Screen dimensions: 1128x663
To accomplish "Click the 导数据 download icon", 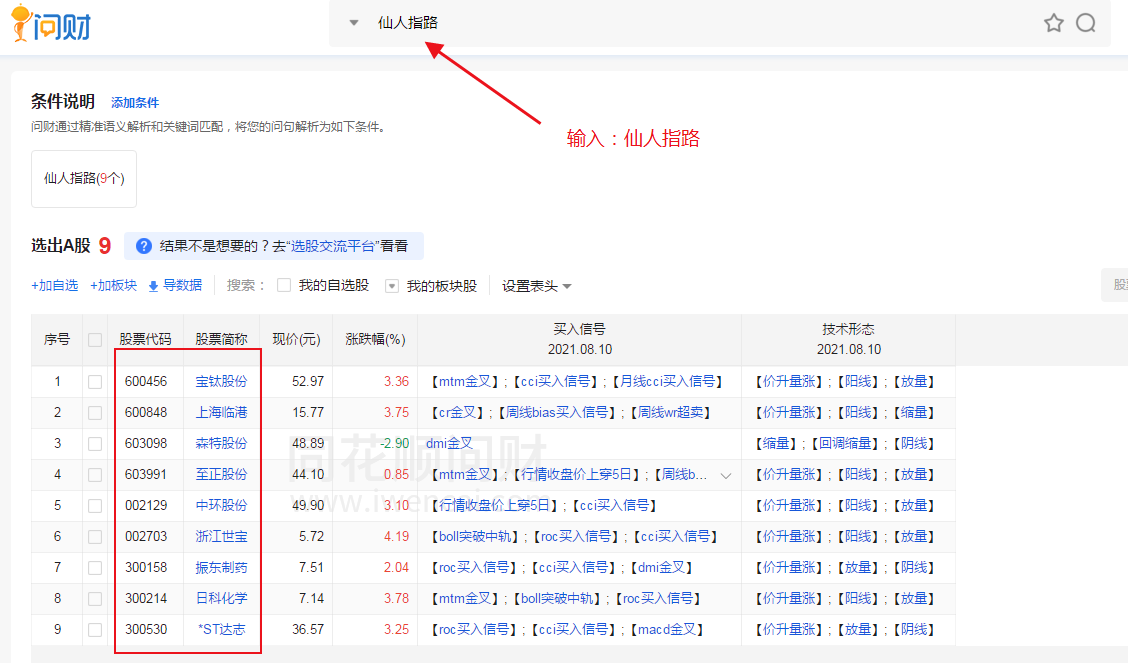I will (x=153, y=286).
